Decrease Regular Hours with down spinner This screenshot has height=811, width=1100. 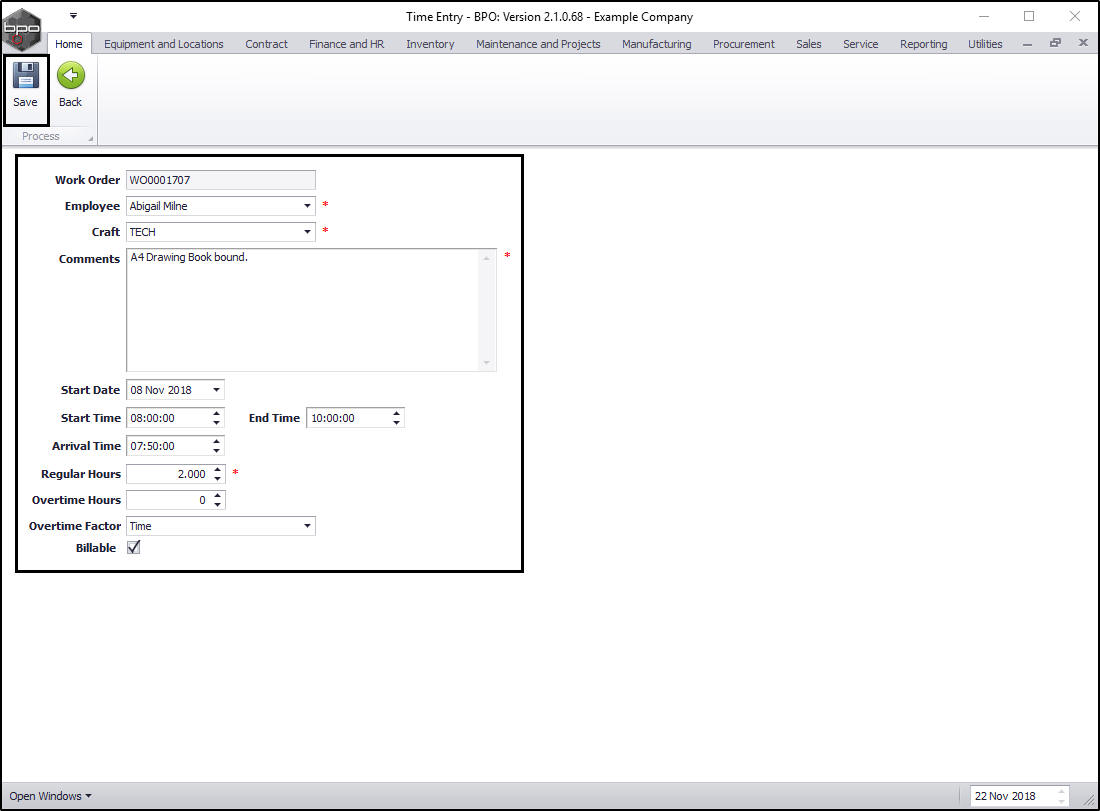(x=218, y=478)
